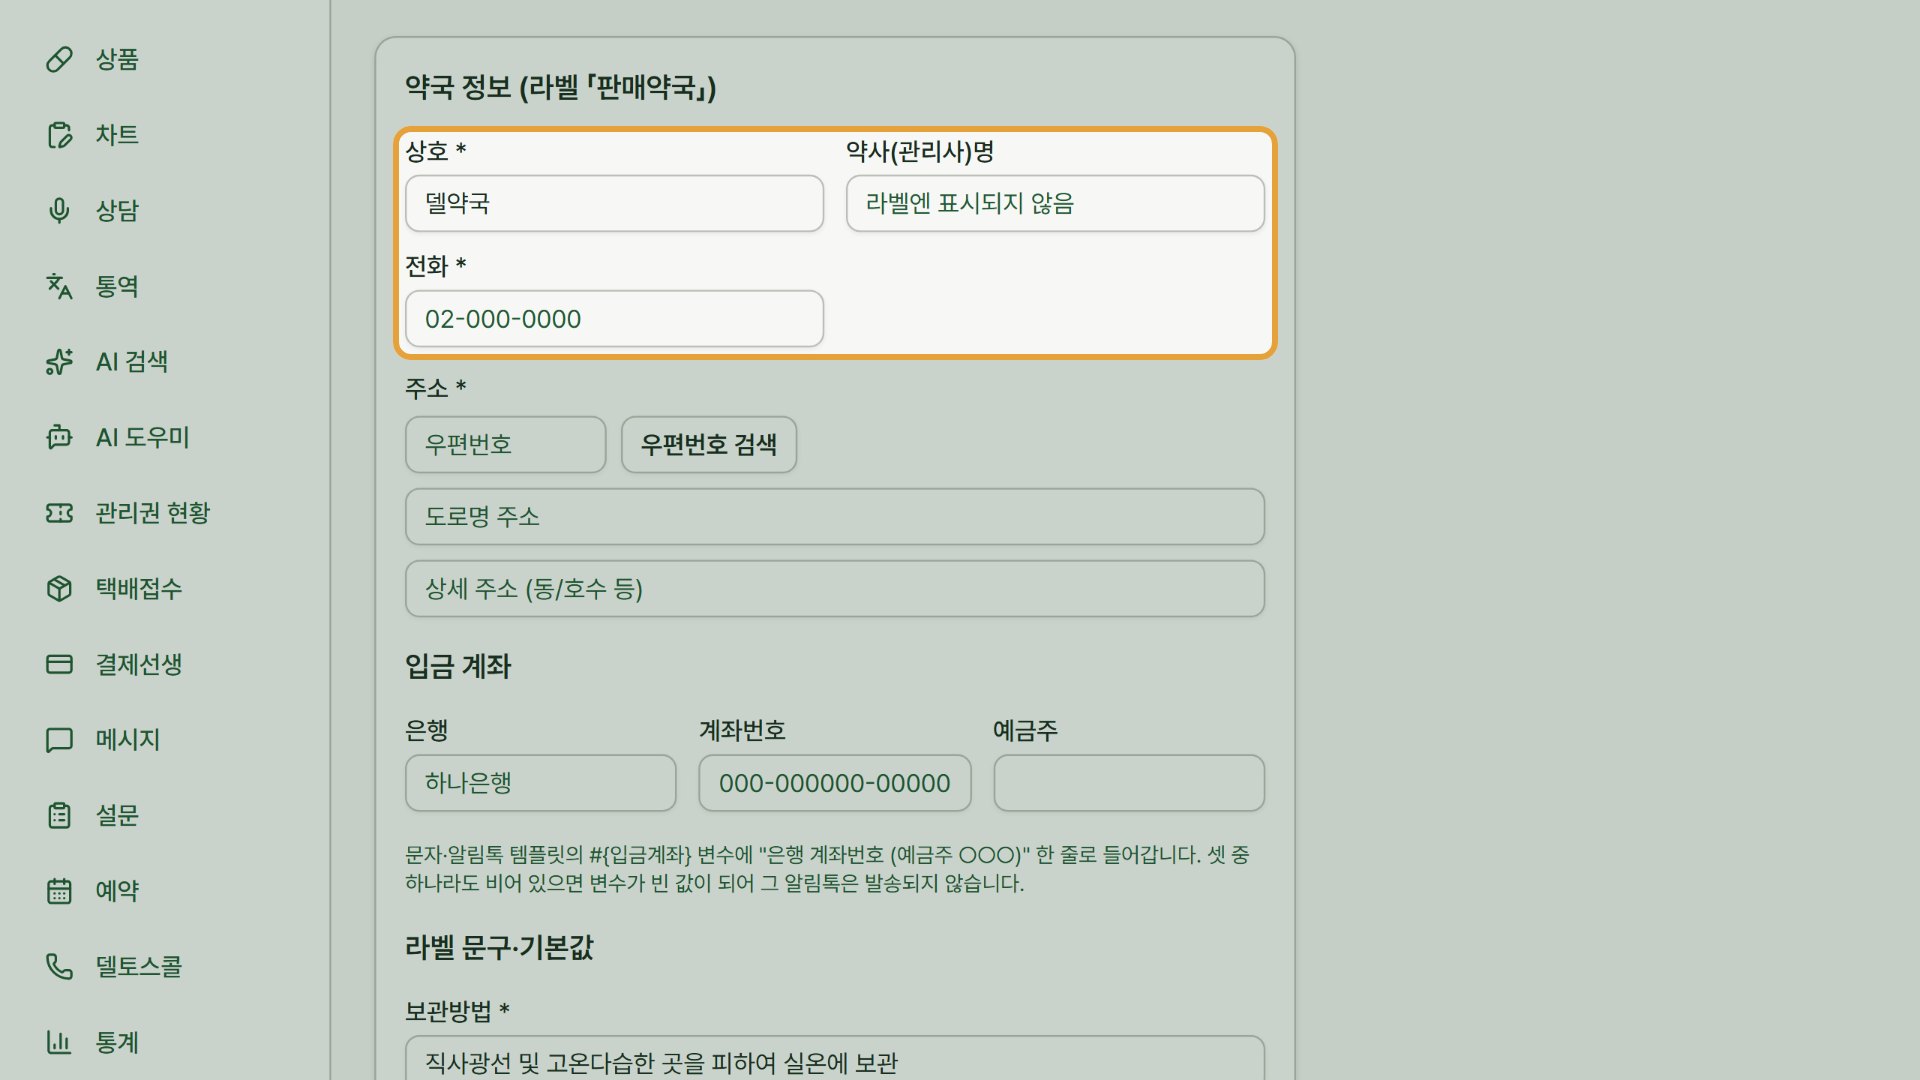The image size is (1920, 1080).
Task: Open the 메시지 chat bubble icon
Action: point(59,740)
